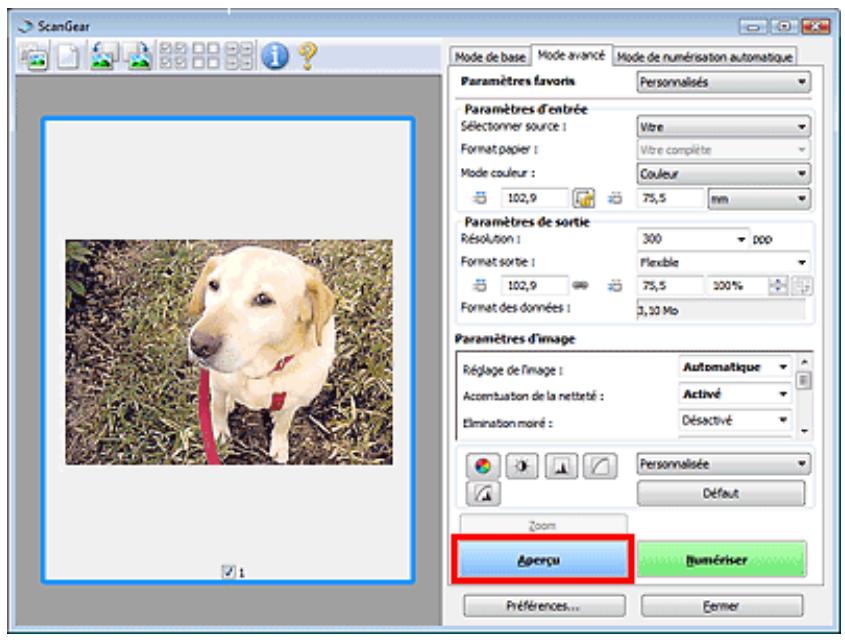The image size is (845, 640).
Task: Open the Mode couleur dropdown
Action: click(724, 174)
